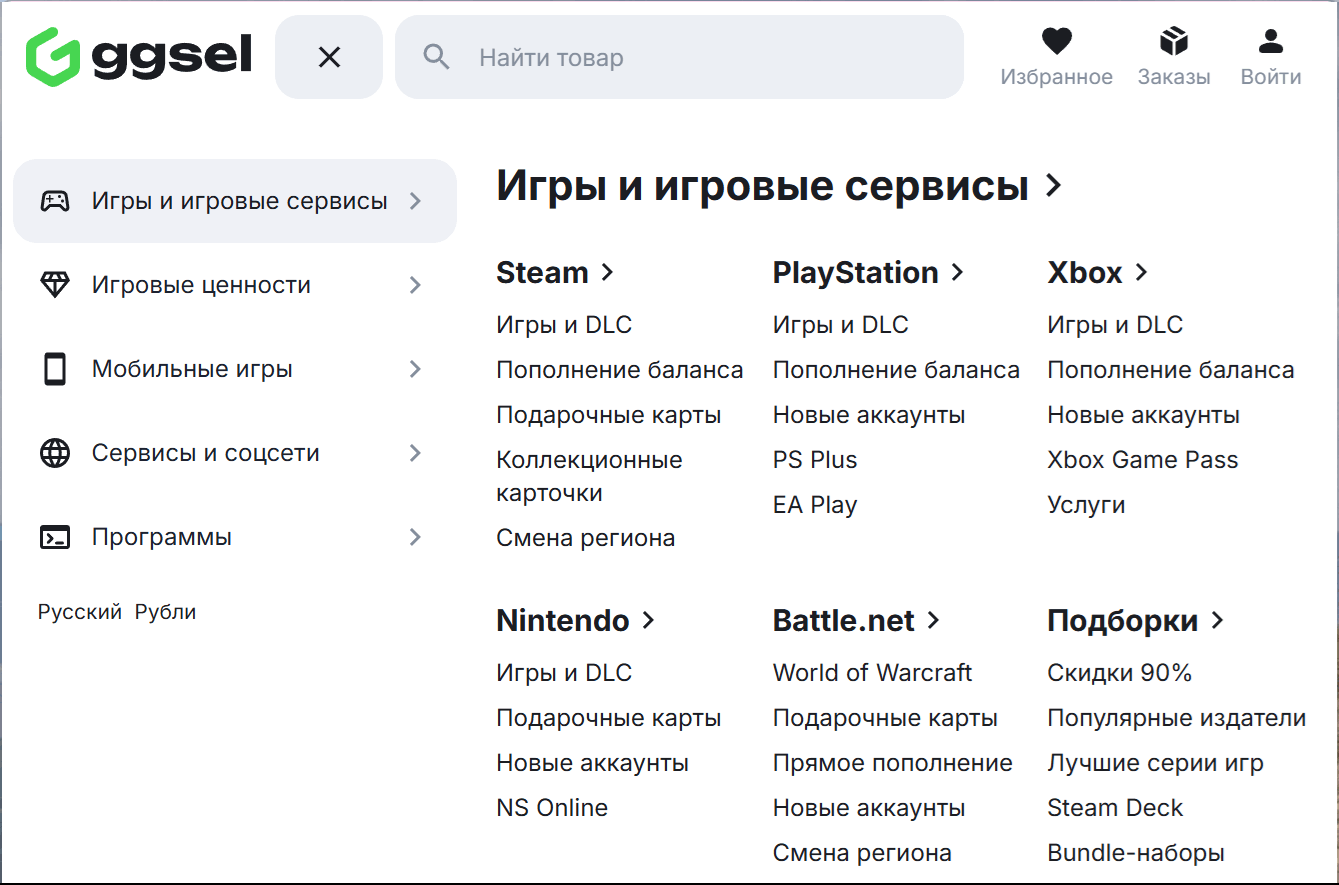Open 'Смена региона' under Battle.net

[862, 853]
